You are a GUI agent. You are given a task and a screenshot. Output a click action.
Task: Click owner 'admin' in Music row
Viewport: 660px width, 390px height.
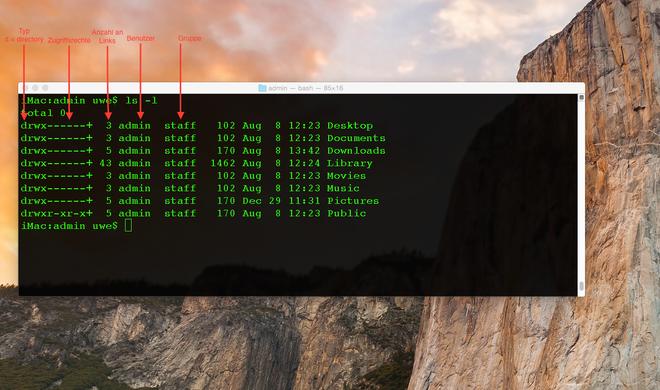pos(134,188)
